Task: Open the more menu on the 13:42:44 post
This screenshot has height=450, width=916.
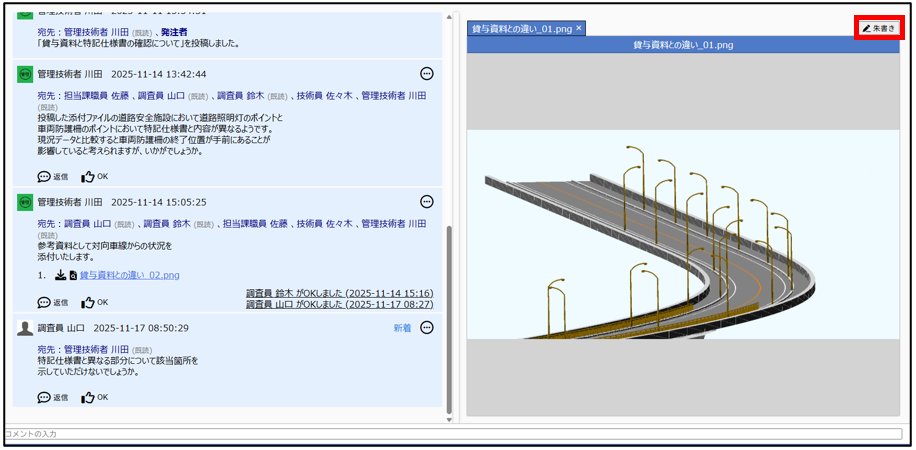Action: 427,74
